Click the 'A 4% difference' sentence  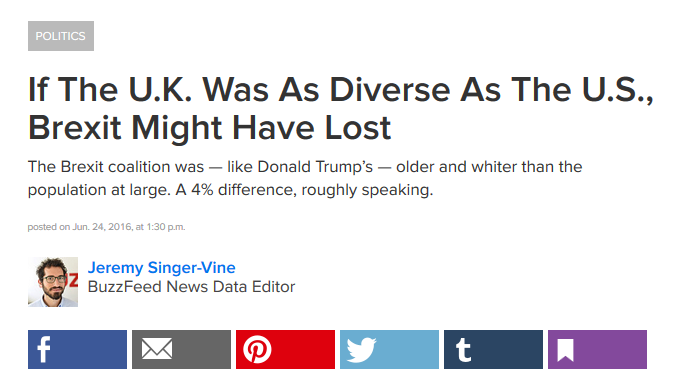304,190
